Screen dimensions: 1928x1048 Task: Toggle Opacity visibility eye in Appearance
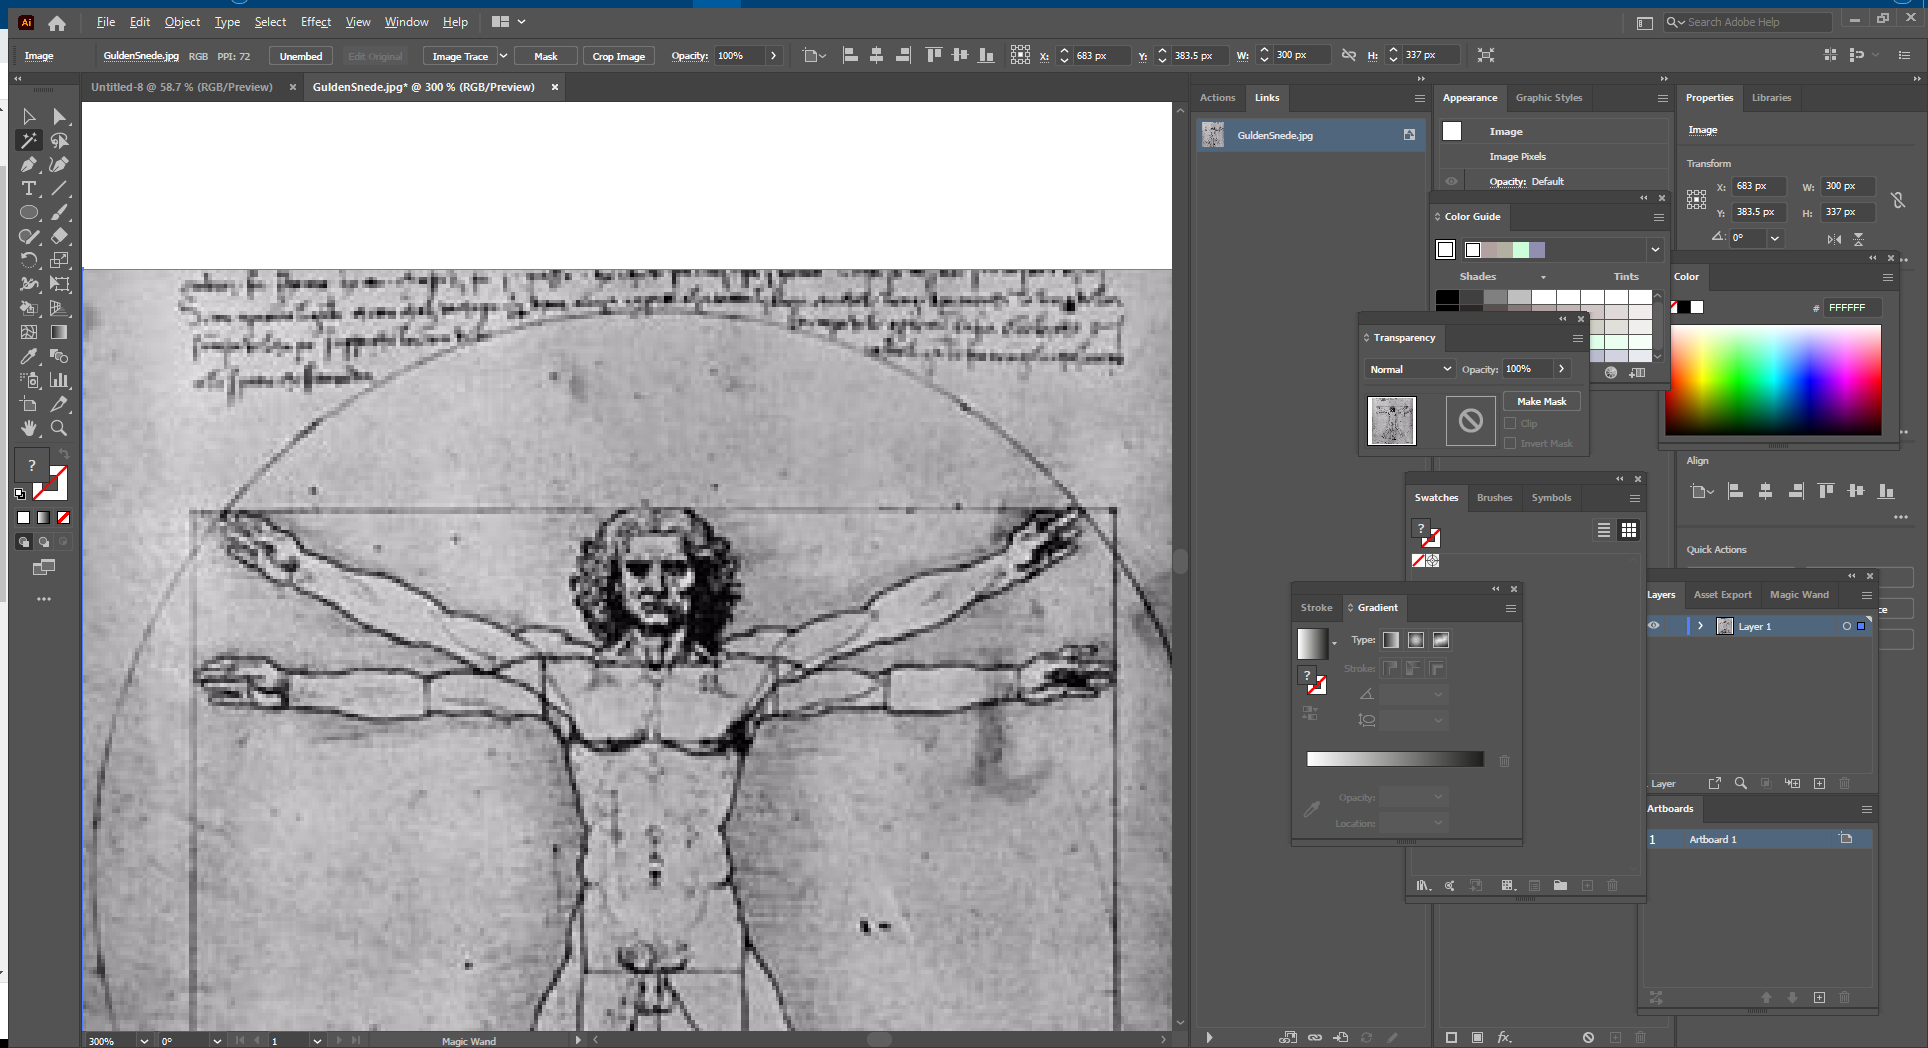(x=1451, y=181)
